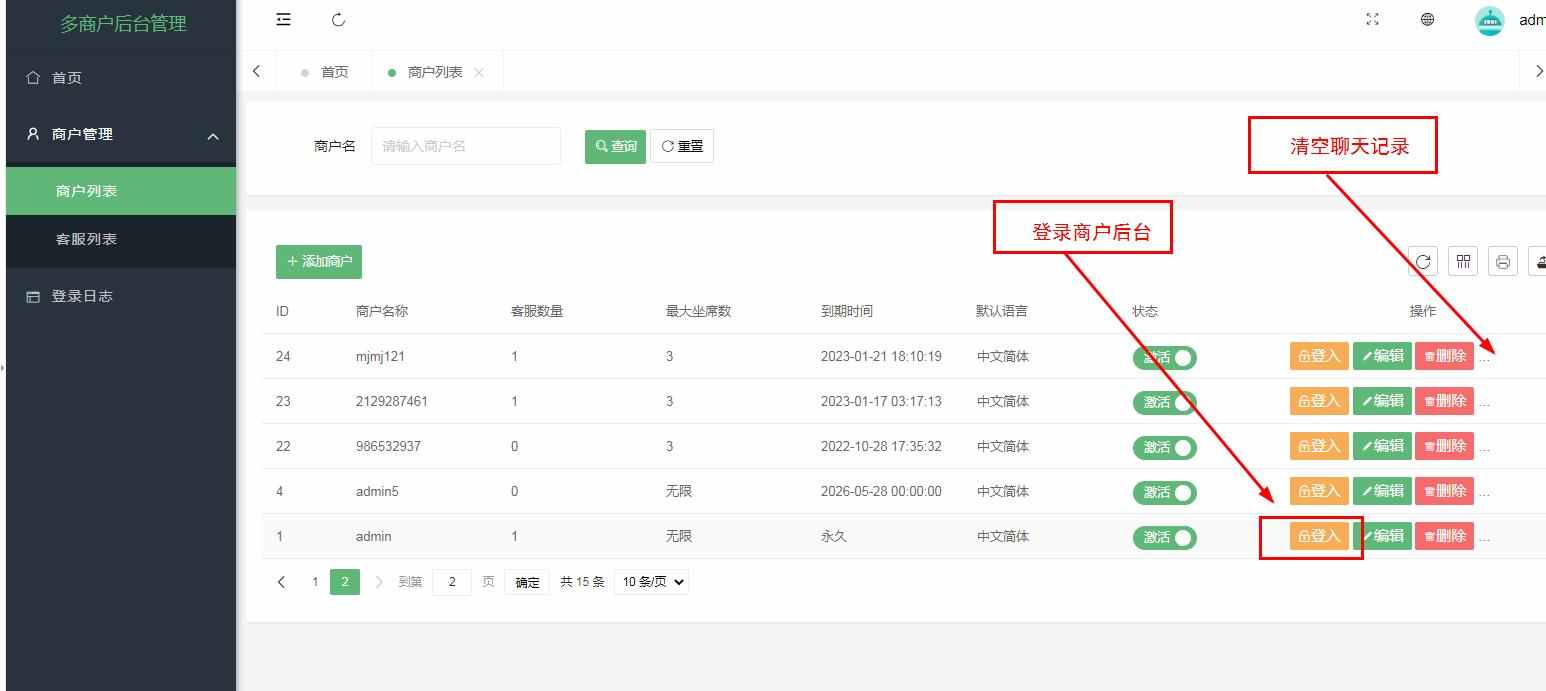This screenshot has height=691, width=1546.
Task: Delete merchant admin5
Action: [x=1444, y=491]
